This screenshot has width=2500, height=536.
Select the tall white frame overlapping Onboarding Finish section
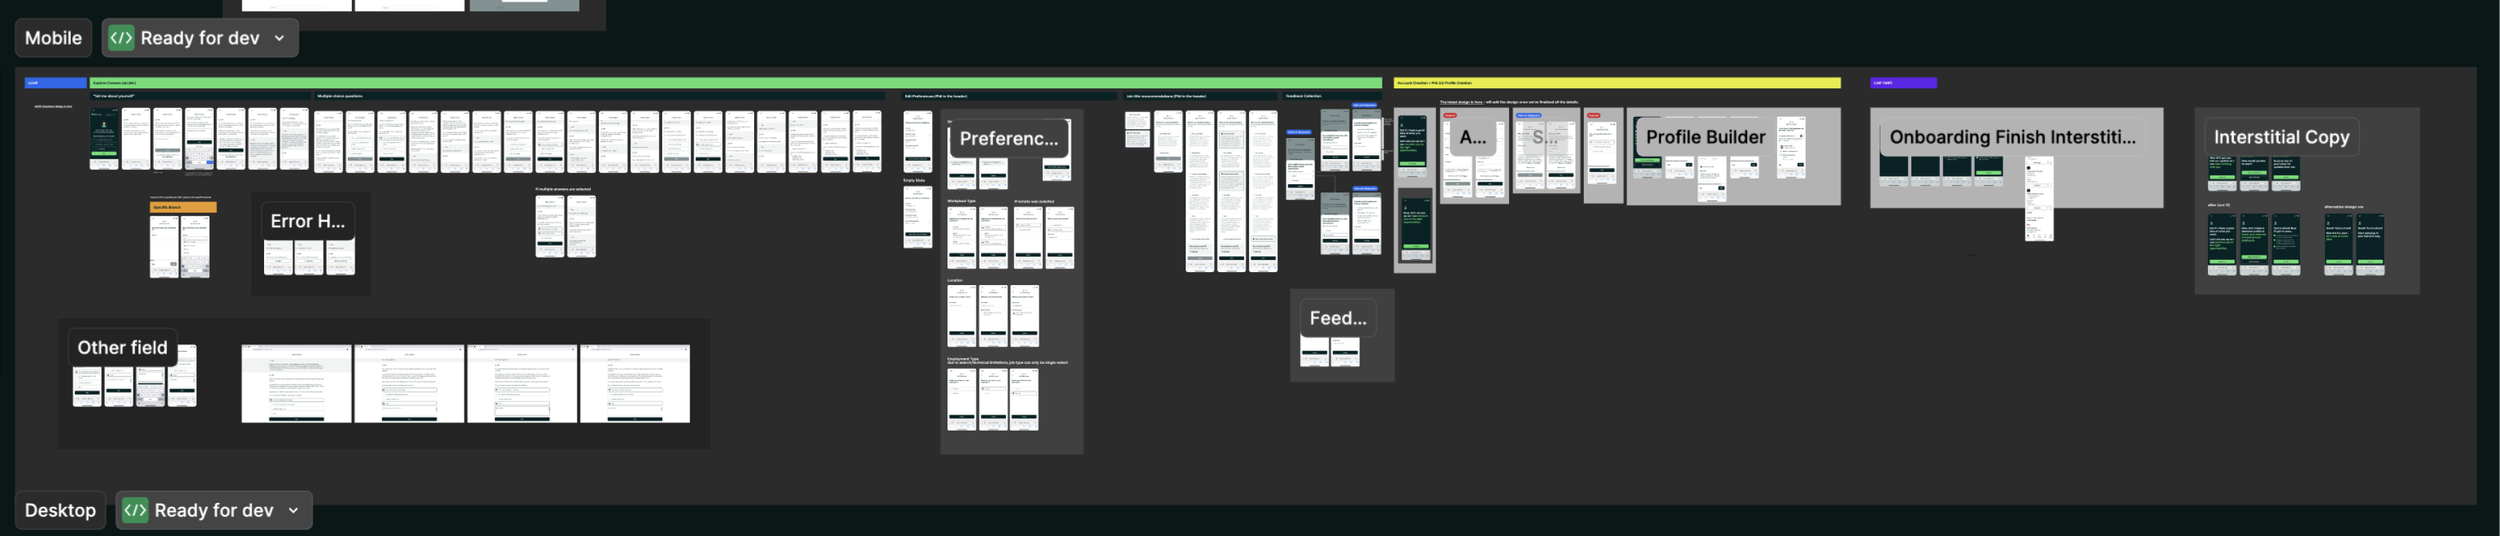2039,199
